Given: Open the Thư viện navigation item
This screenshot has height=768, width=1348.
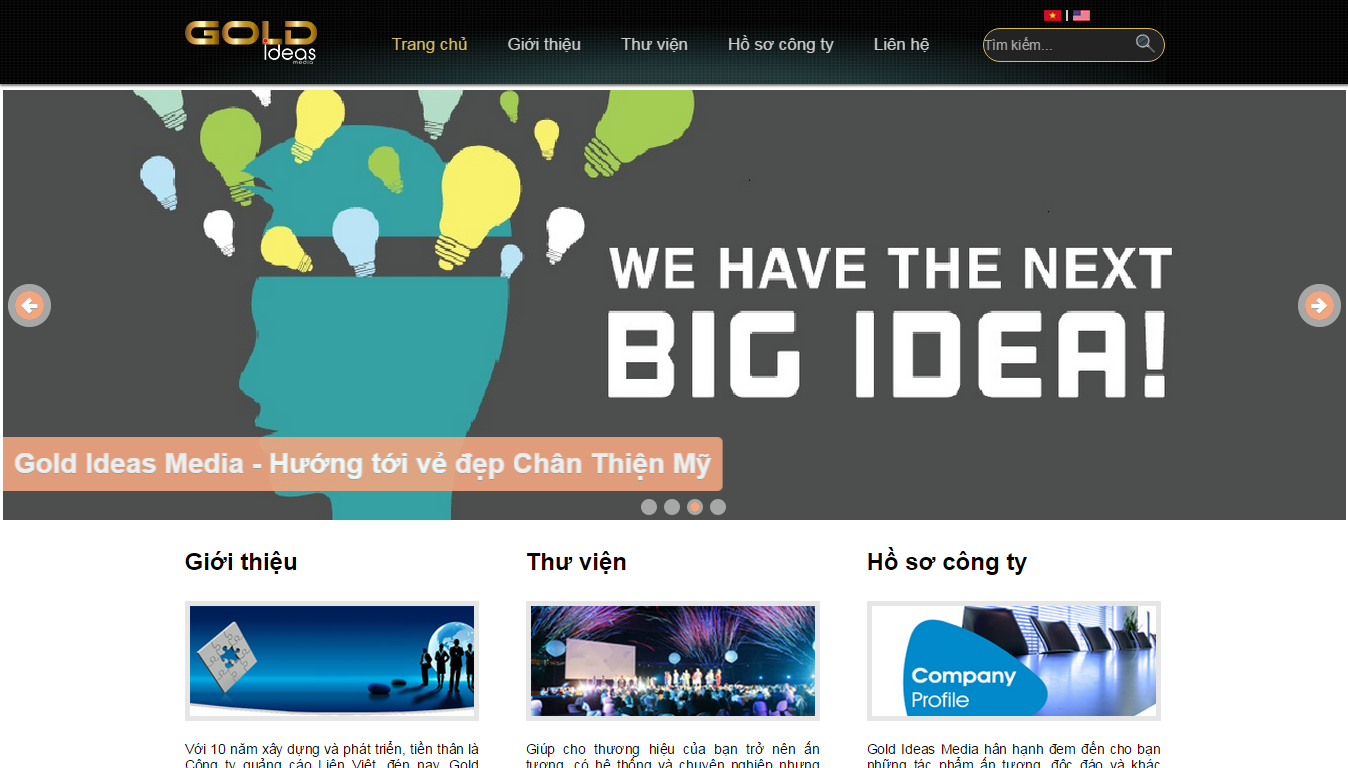Looking at the screenshot, I should 654,44.
